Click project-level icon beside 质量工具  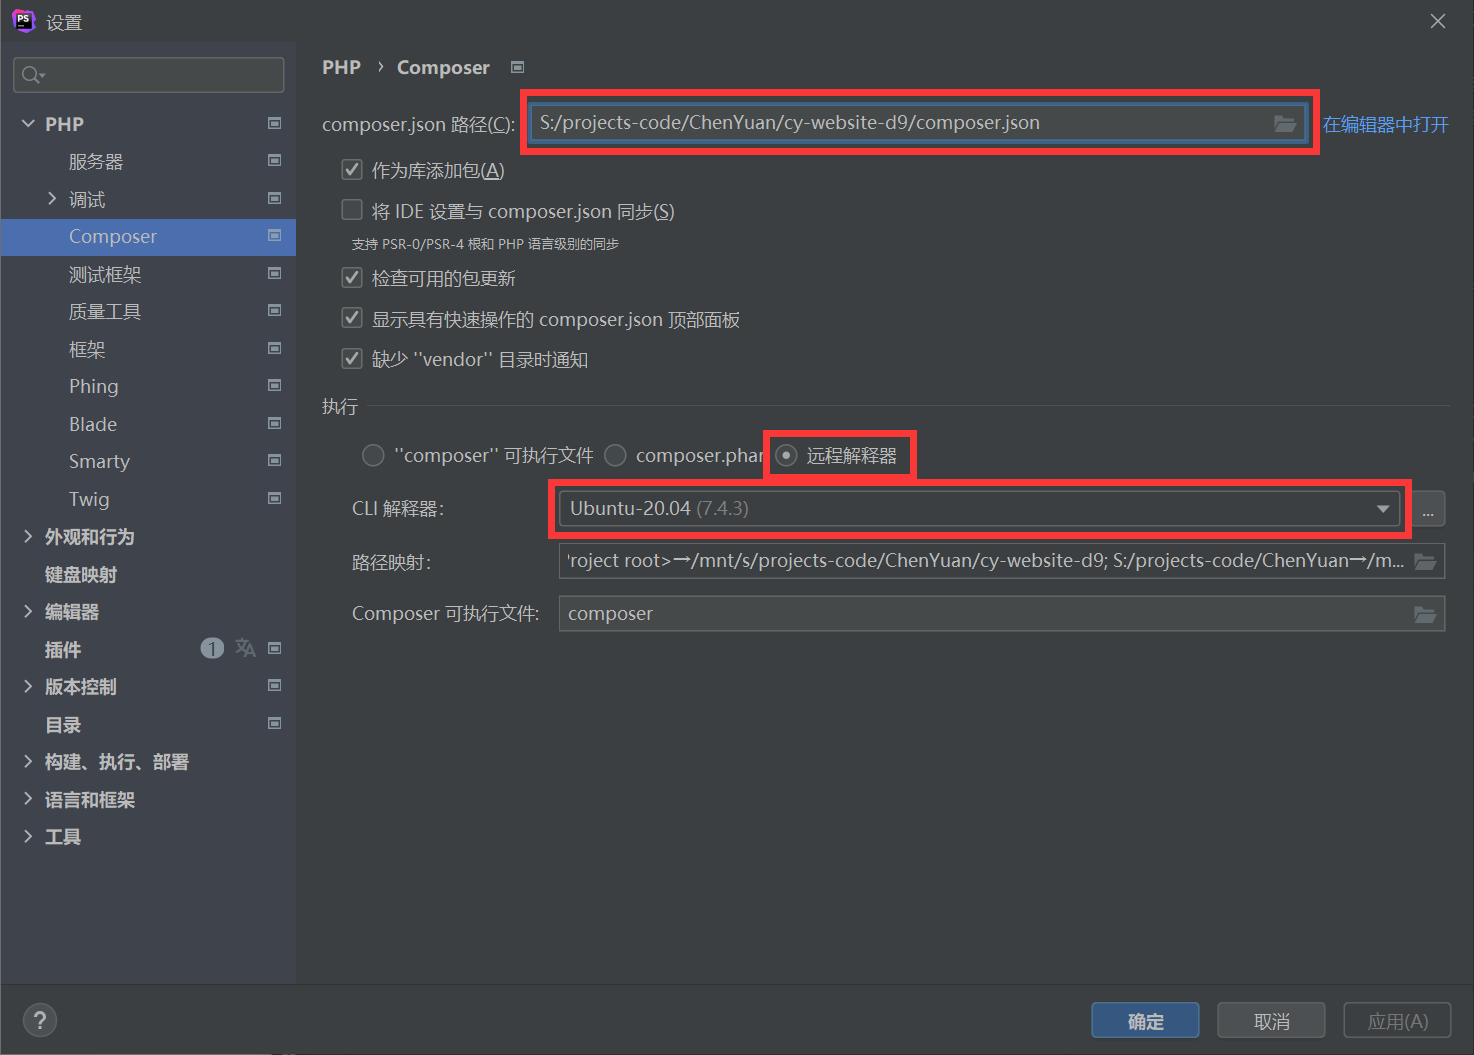click(x=274, y=310)
